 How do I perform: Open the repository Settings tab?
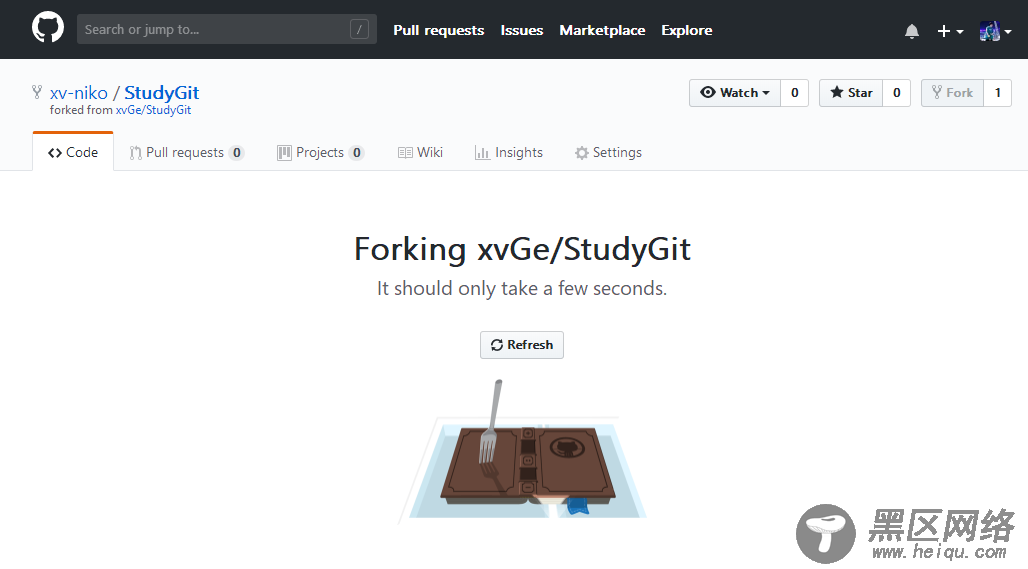pos(608,153)
